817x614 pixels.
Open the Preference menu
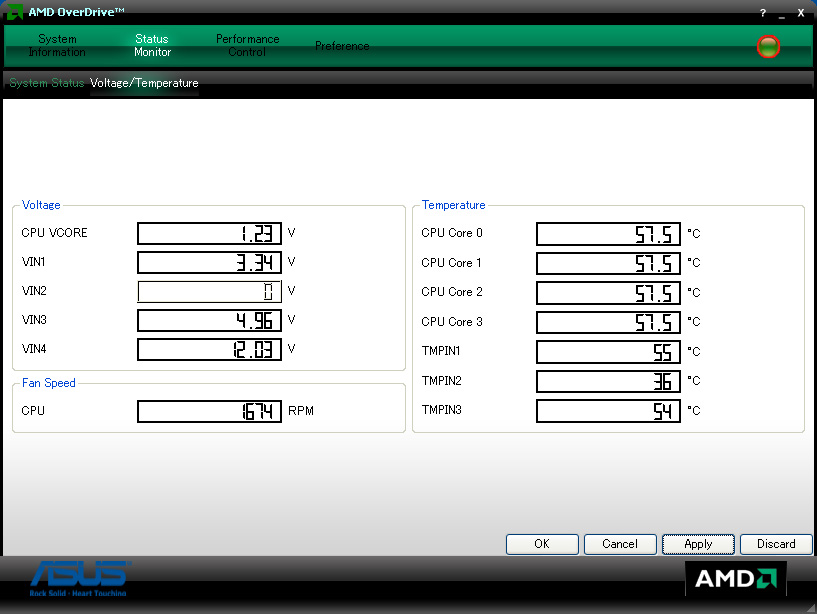(342, 46)
